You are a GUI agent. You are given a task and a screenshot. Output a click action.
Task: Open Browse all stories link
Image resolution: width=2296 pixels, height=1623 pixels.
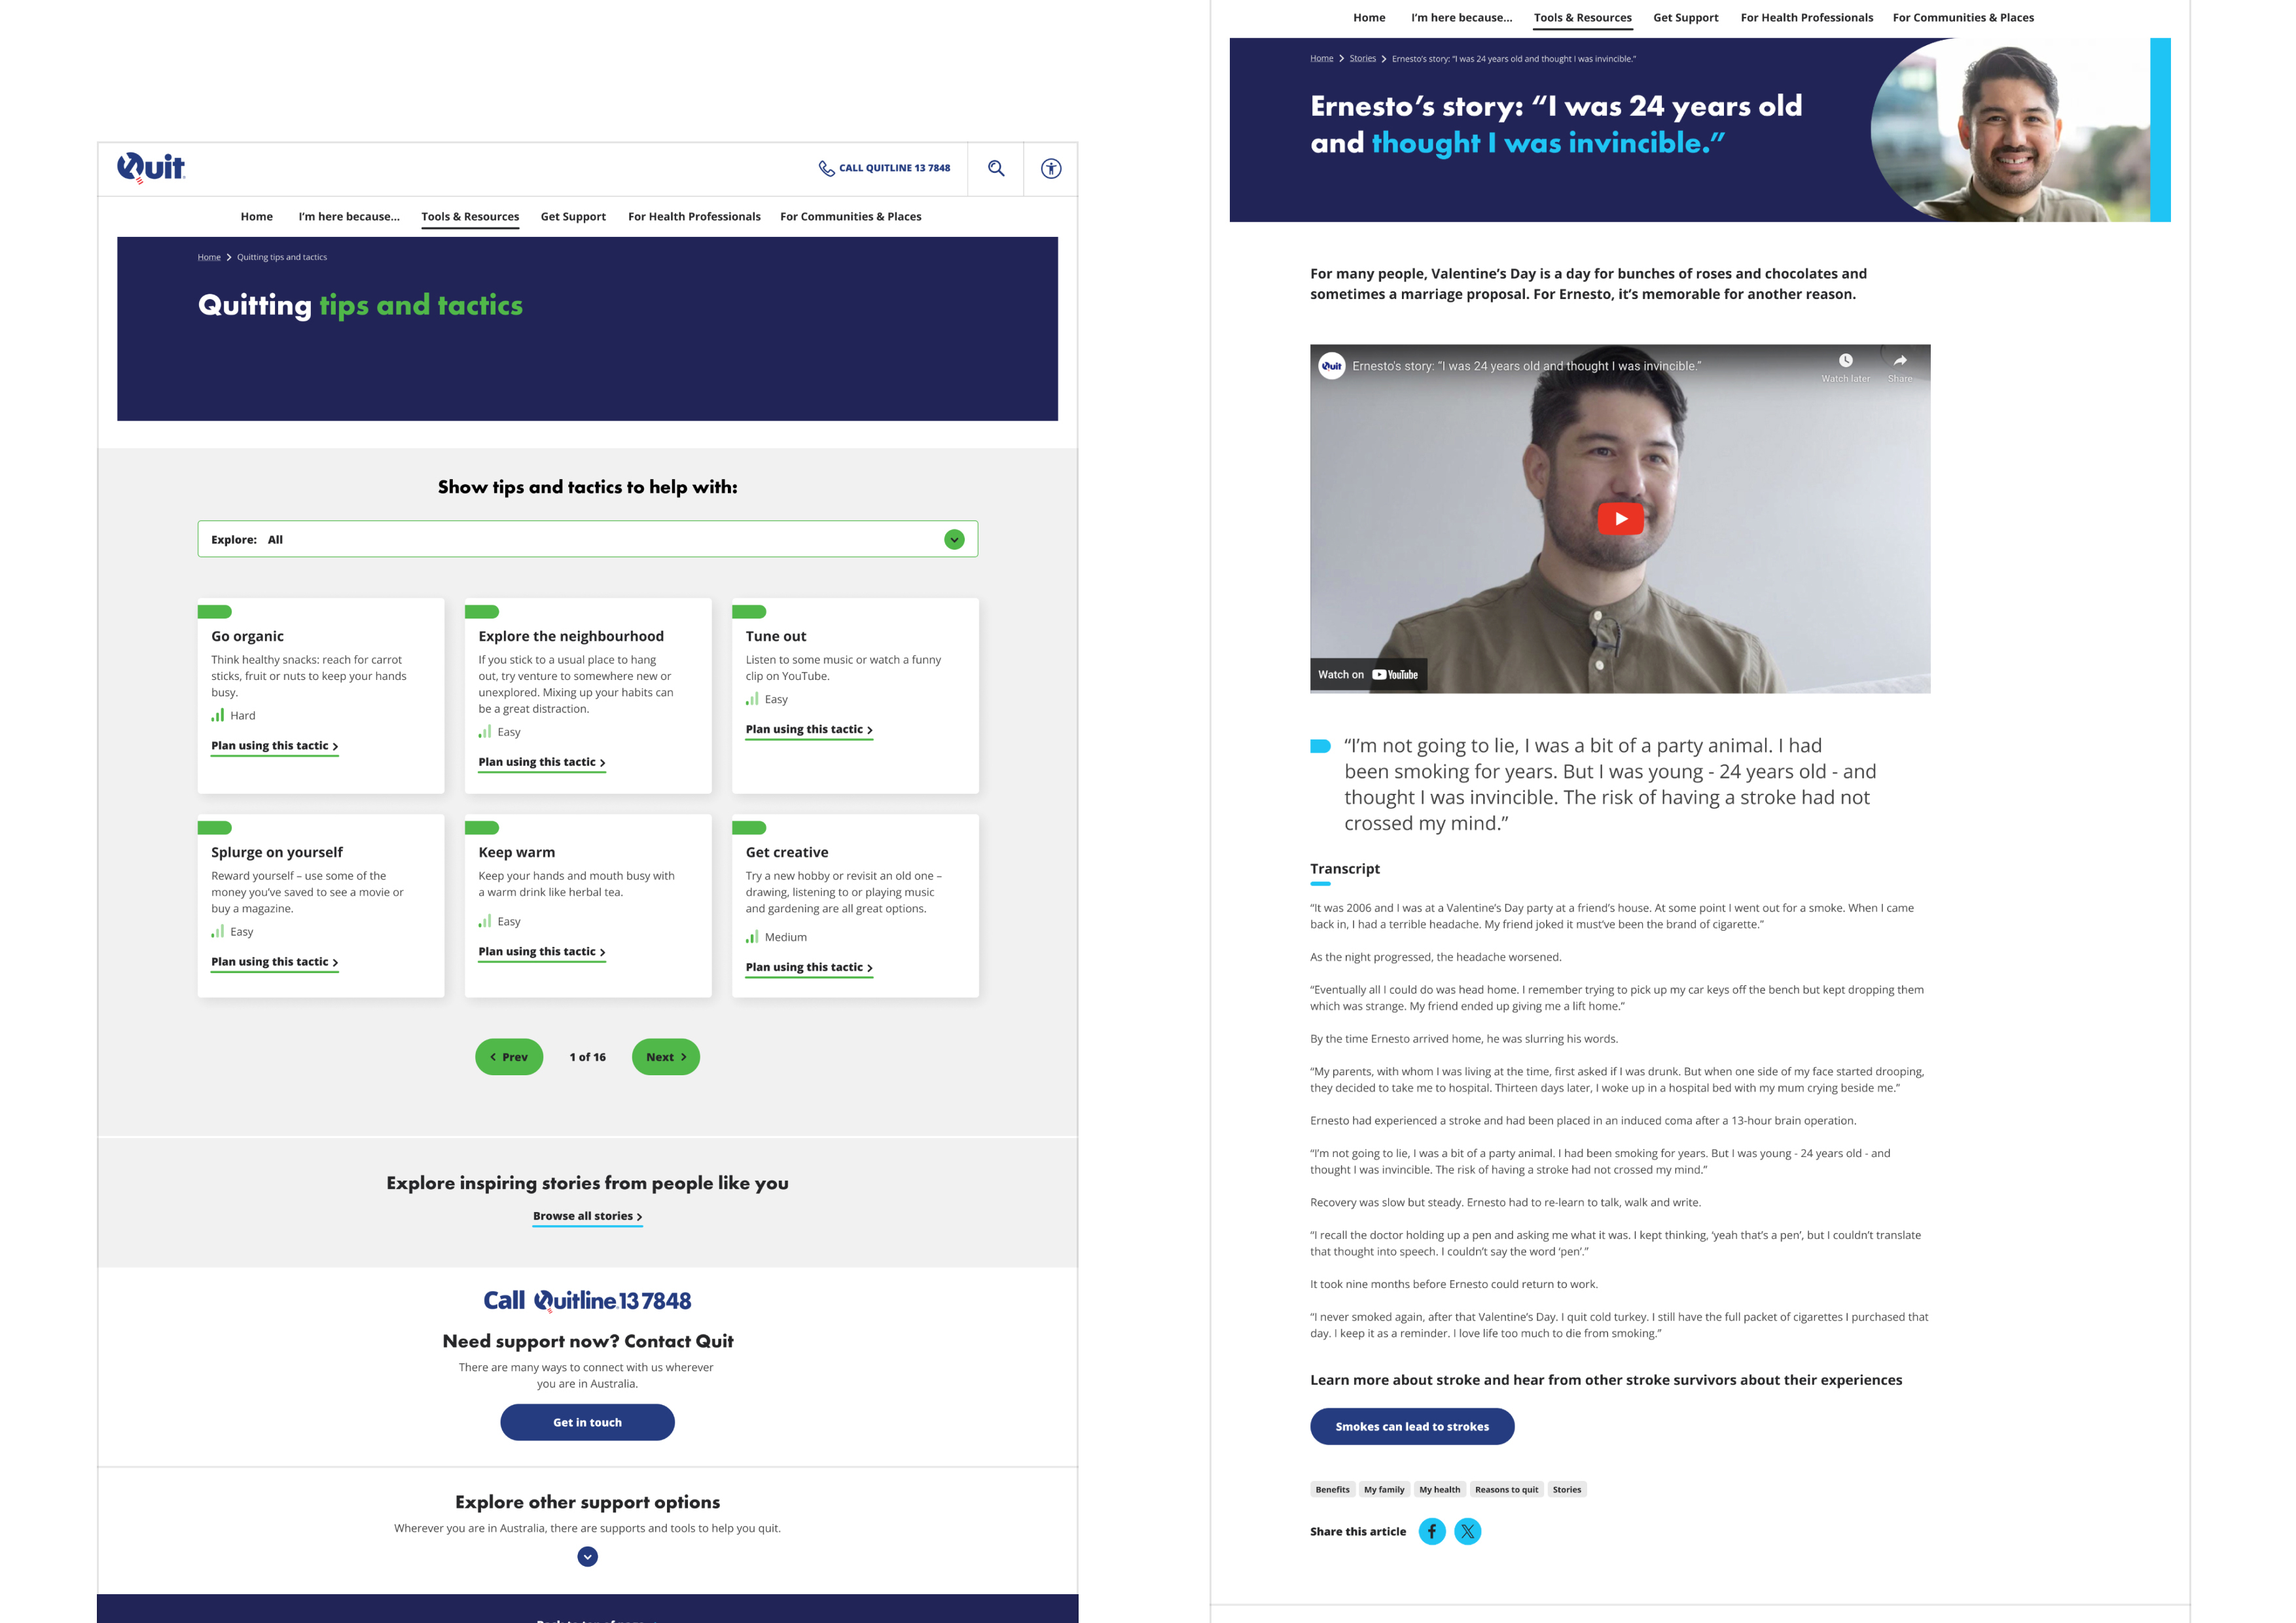click(587, 1216)
